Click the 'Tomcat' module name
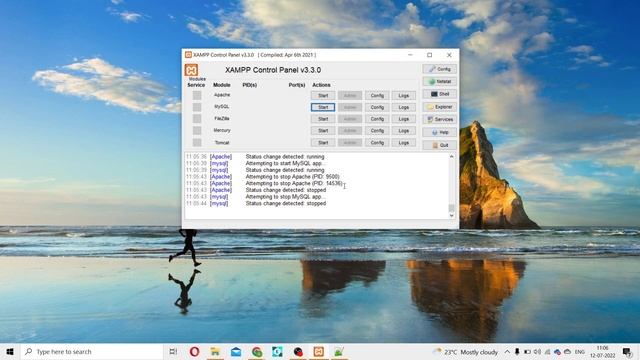 coord(222,142)
